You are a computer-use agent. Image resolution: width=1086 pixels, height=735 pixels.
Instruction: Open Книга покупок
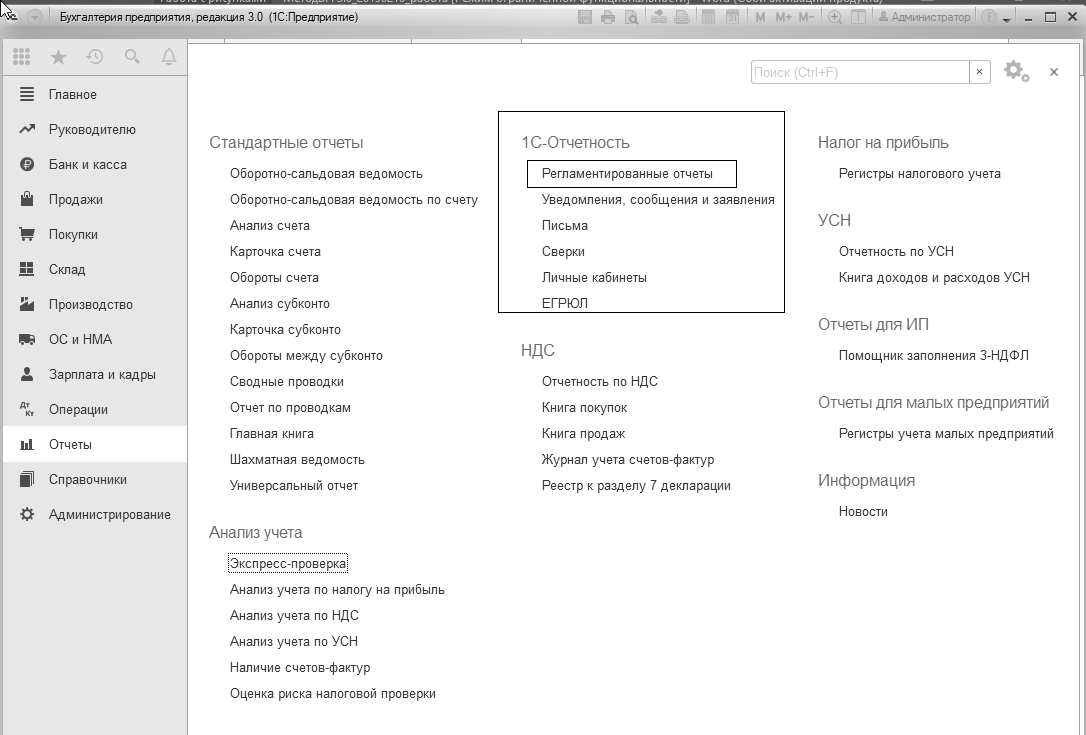pos(585,407)
